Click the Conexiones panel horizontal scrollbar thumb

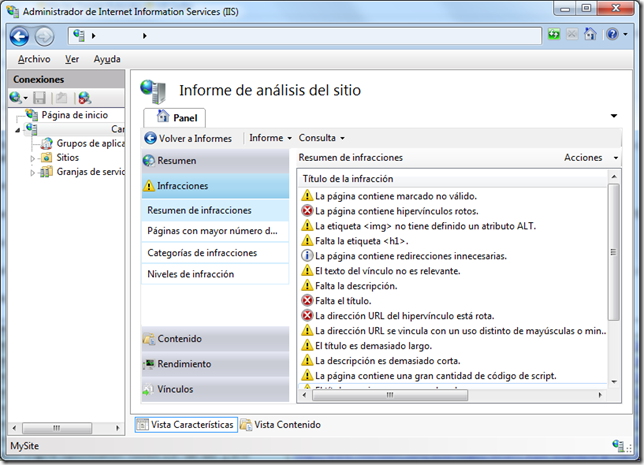(57, 428)
